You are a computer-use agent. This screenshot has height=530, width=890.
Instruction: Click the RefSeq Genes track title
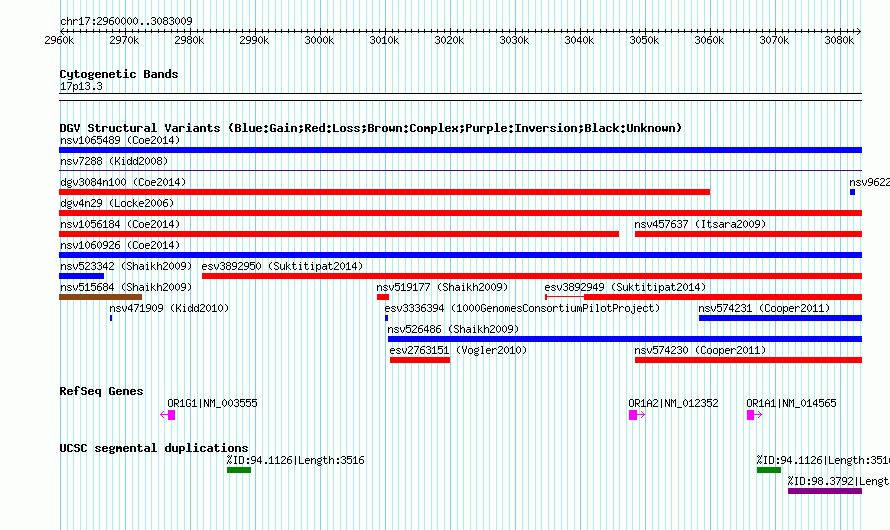(101, 392)
